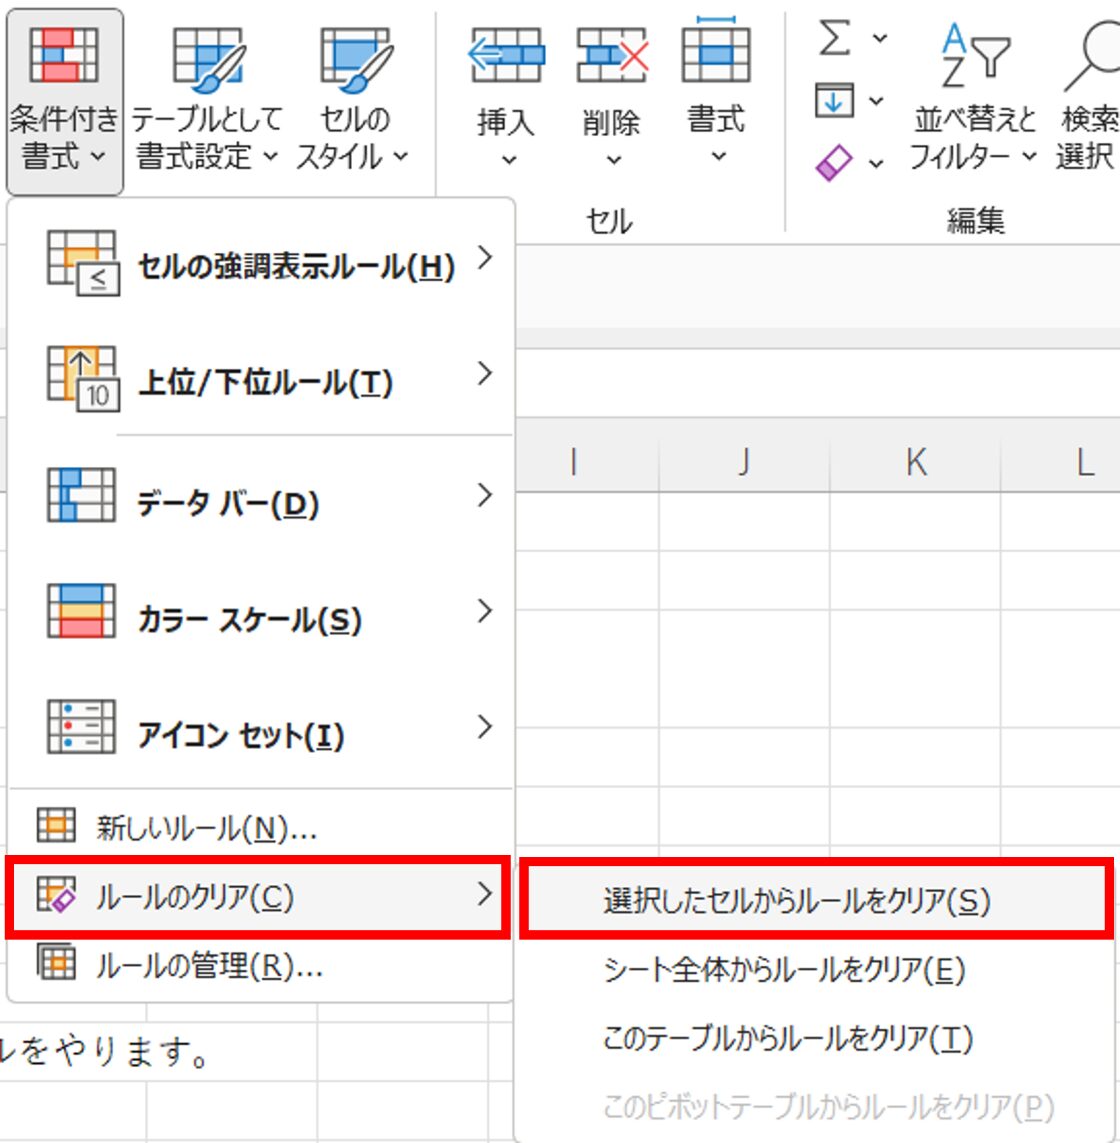Click the Clear eraser icon
The image size is (1120, 1143).
(834, 163)
